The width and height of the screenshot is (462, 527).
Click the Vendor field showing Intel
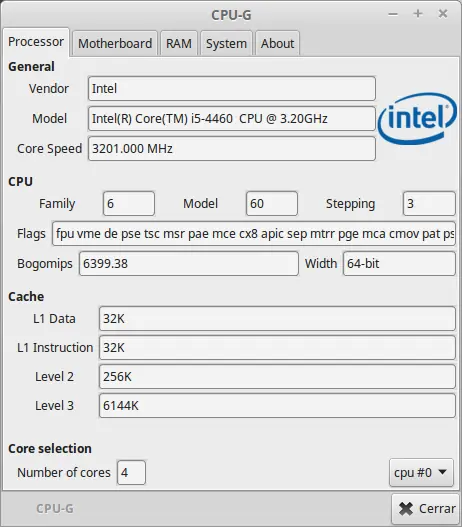coord(232,89)
